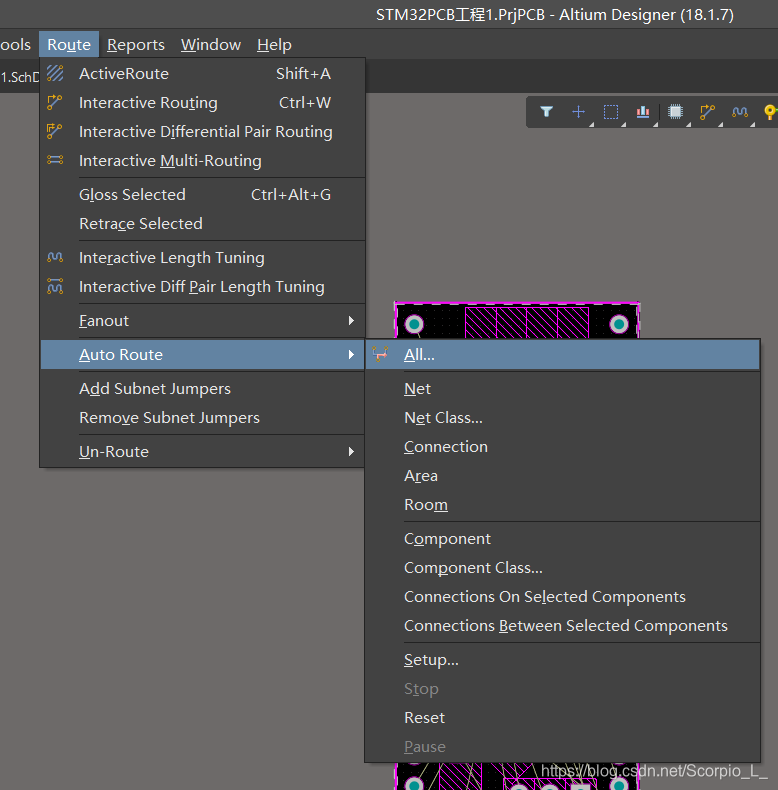
Task: Choose Interactive Multi-Routing
Action: (x=203, y=160)
